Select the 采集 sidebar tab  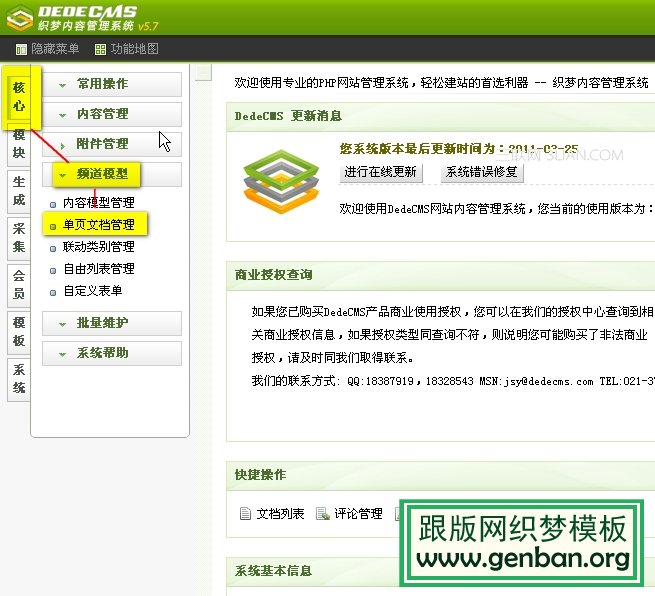tap(19, 238)
